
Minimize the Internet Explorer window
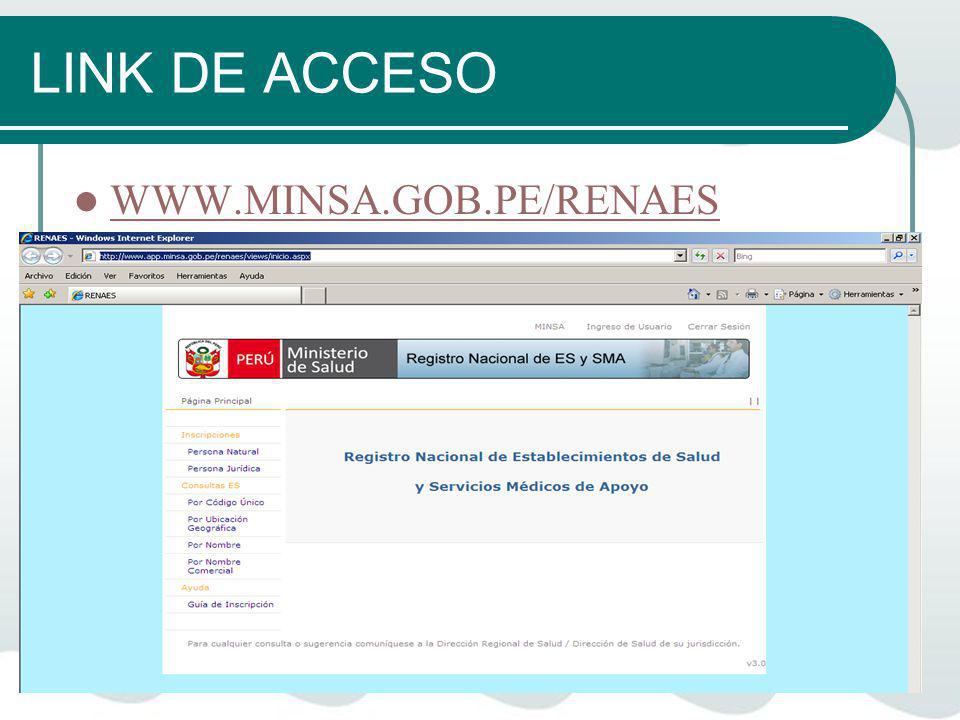887,238
